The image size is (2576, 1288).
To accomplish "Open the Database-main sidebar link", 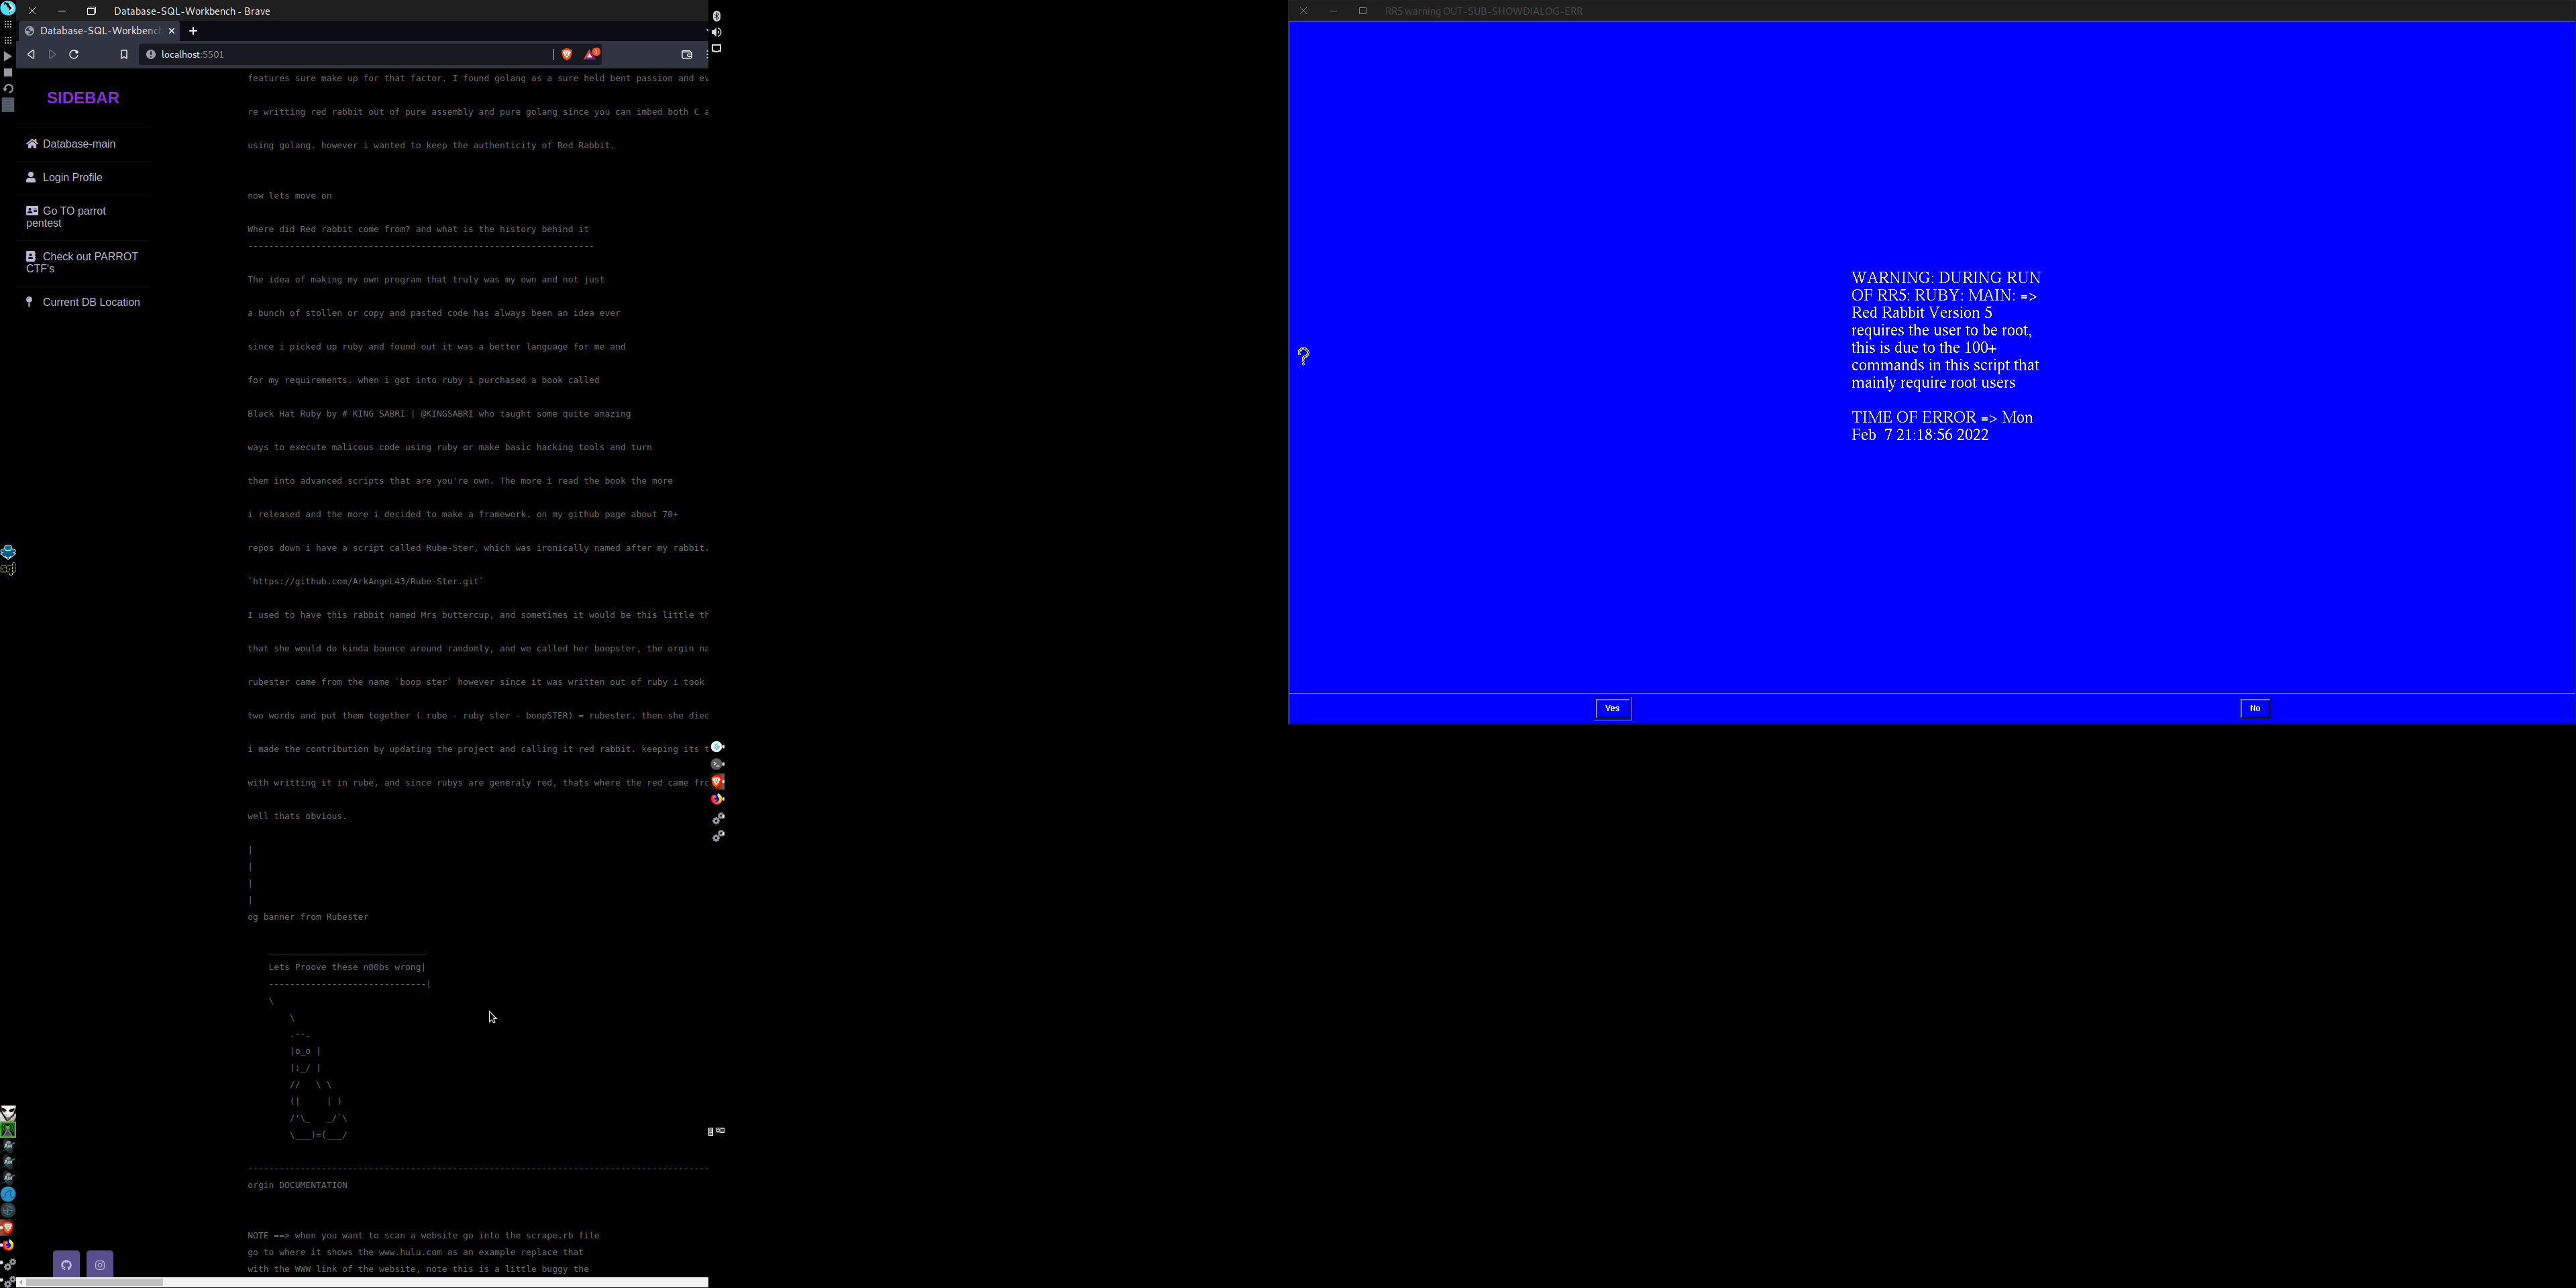I will tap(78, 144).
